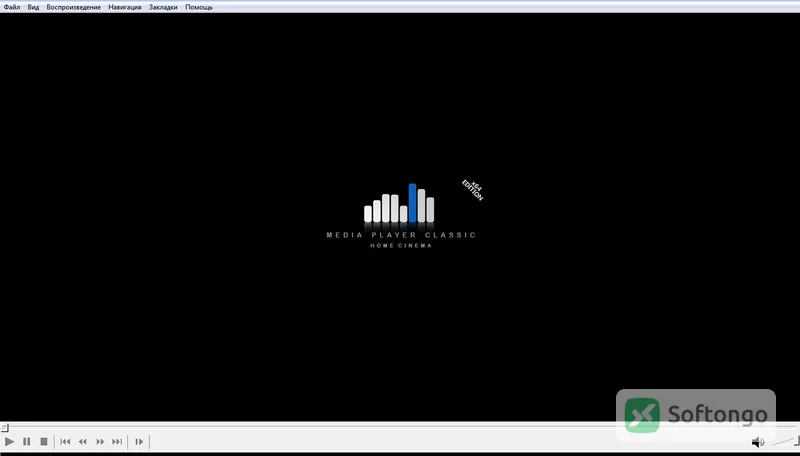Skip to previous file button
The height and width of the screenshot is (456, 800).
coord(65,442)
